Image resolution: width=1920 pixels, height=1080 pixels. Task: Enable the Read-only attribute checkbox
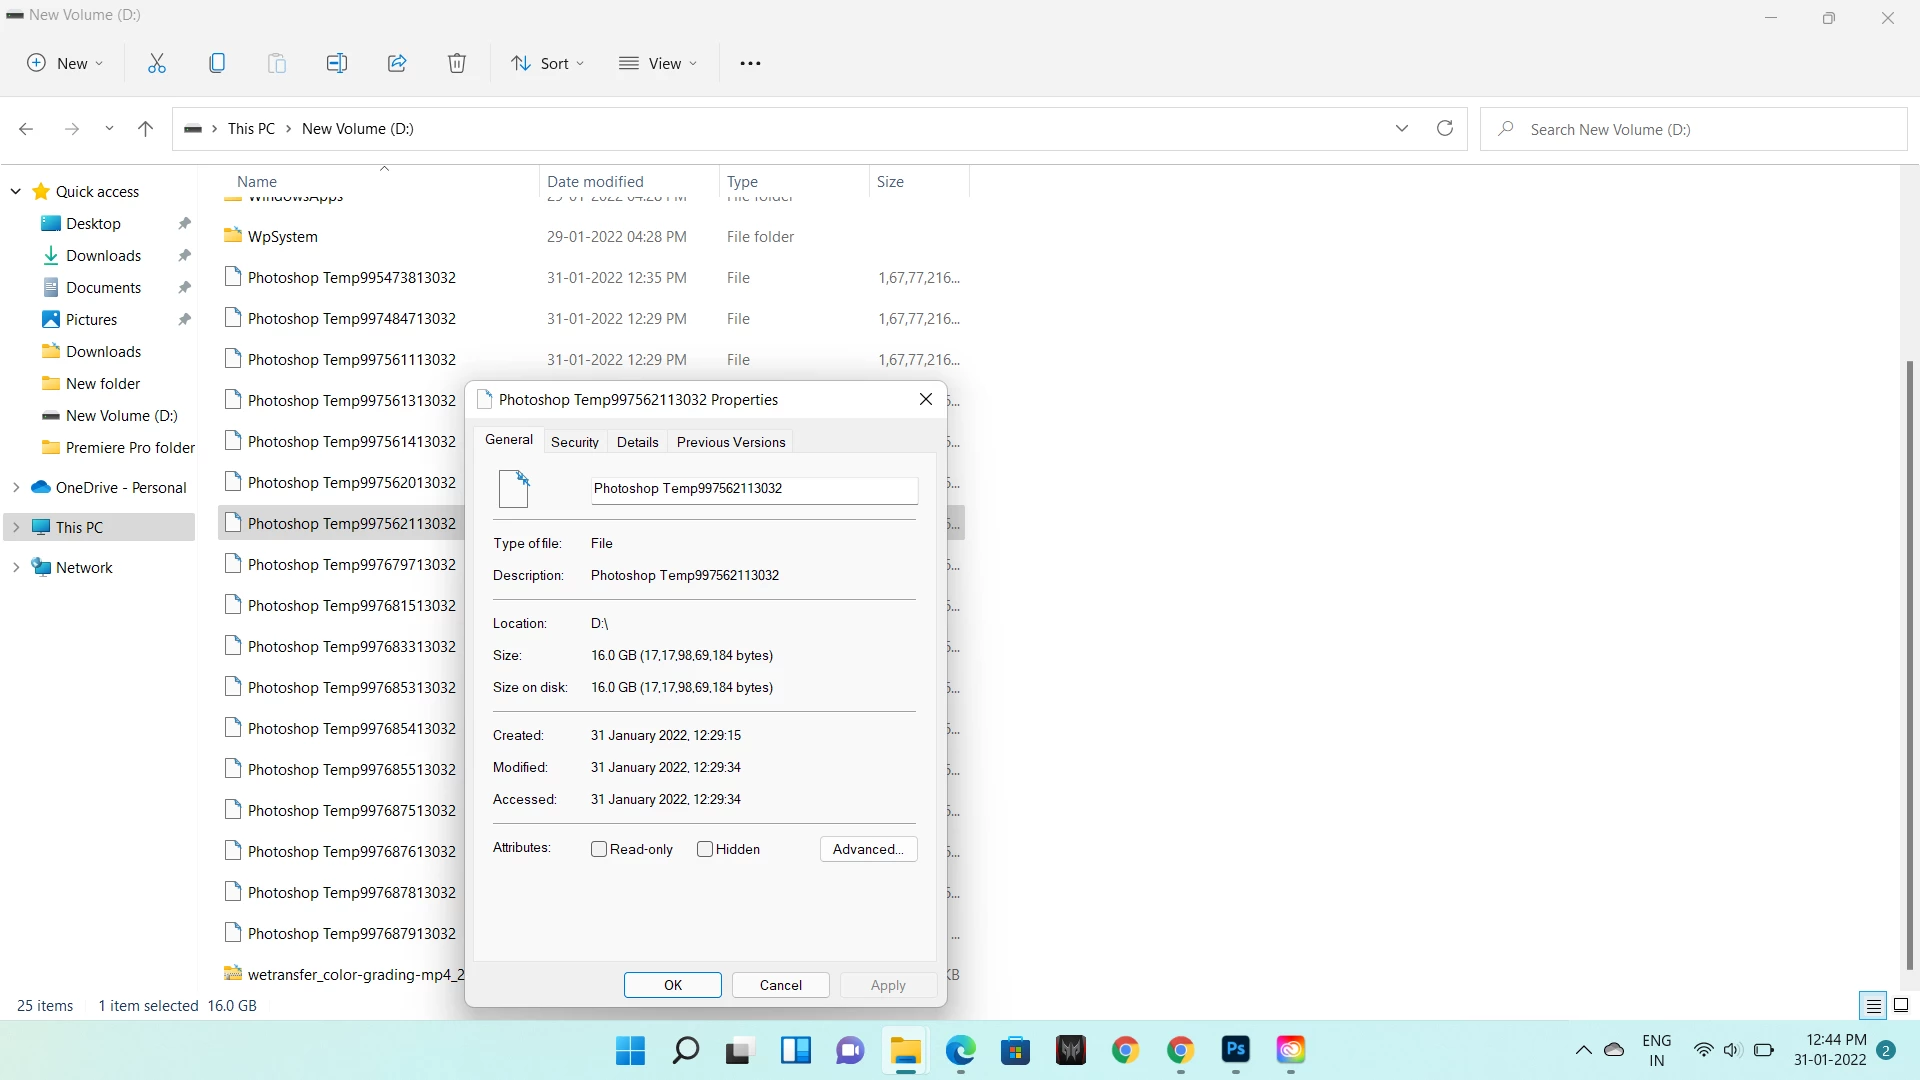pyautogui.click(x=599, y=849)
